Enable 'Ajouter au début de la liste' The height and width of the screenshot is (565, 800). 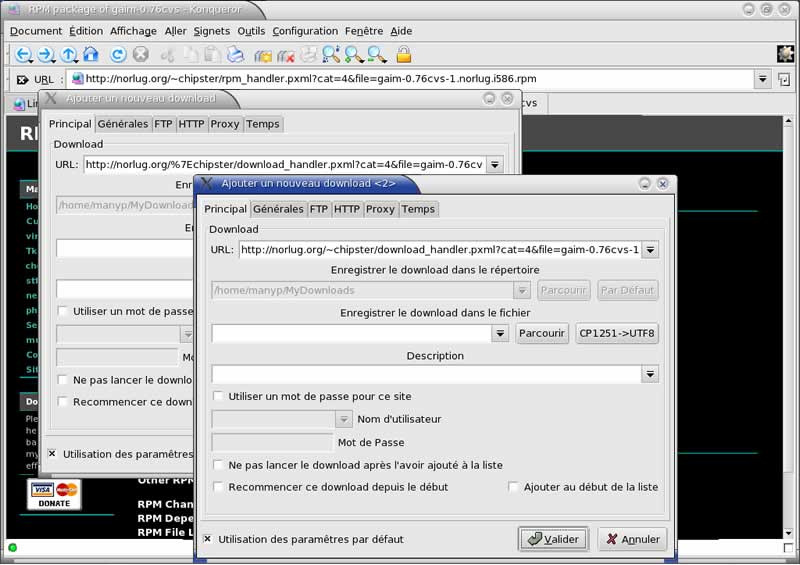(513, 487)
